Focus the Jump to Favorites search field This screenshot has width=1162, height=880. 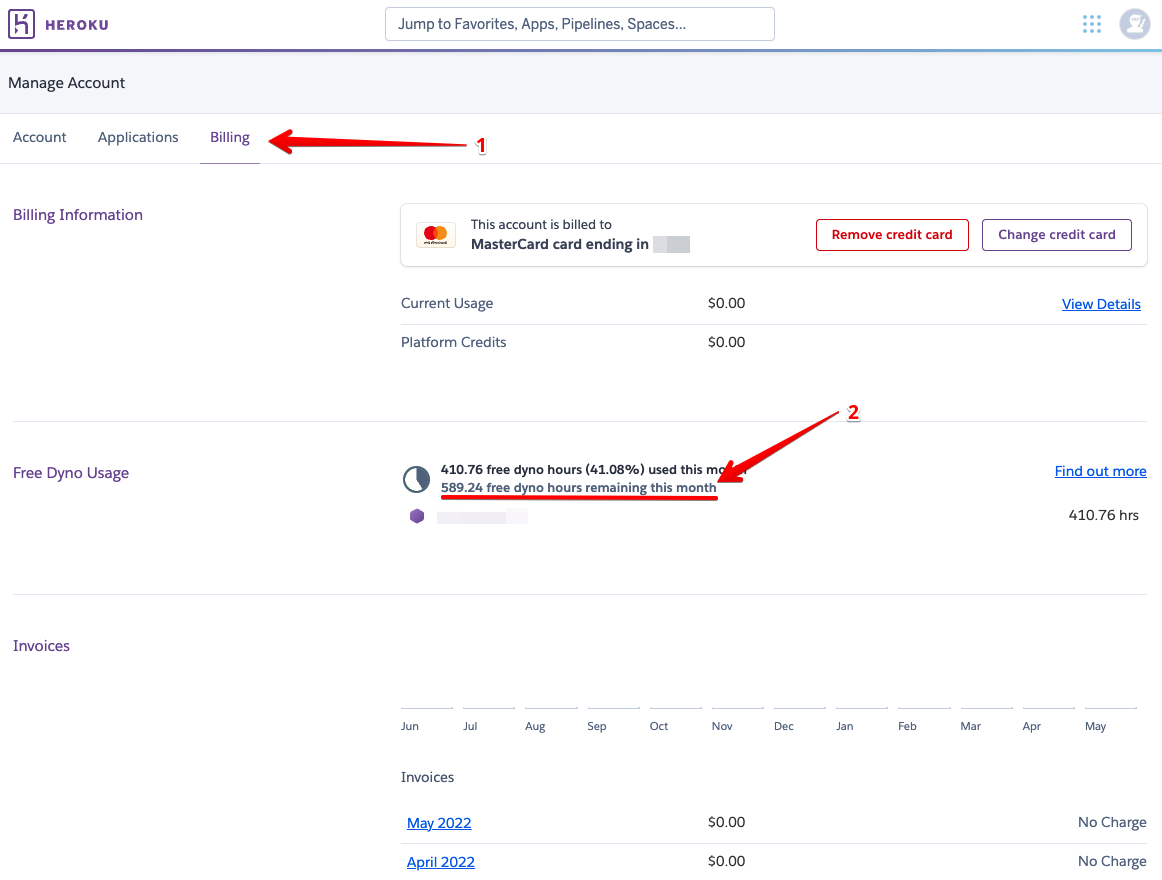tap(580, 24)
